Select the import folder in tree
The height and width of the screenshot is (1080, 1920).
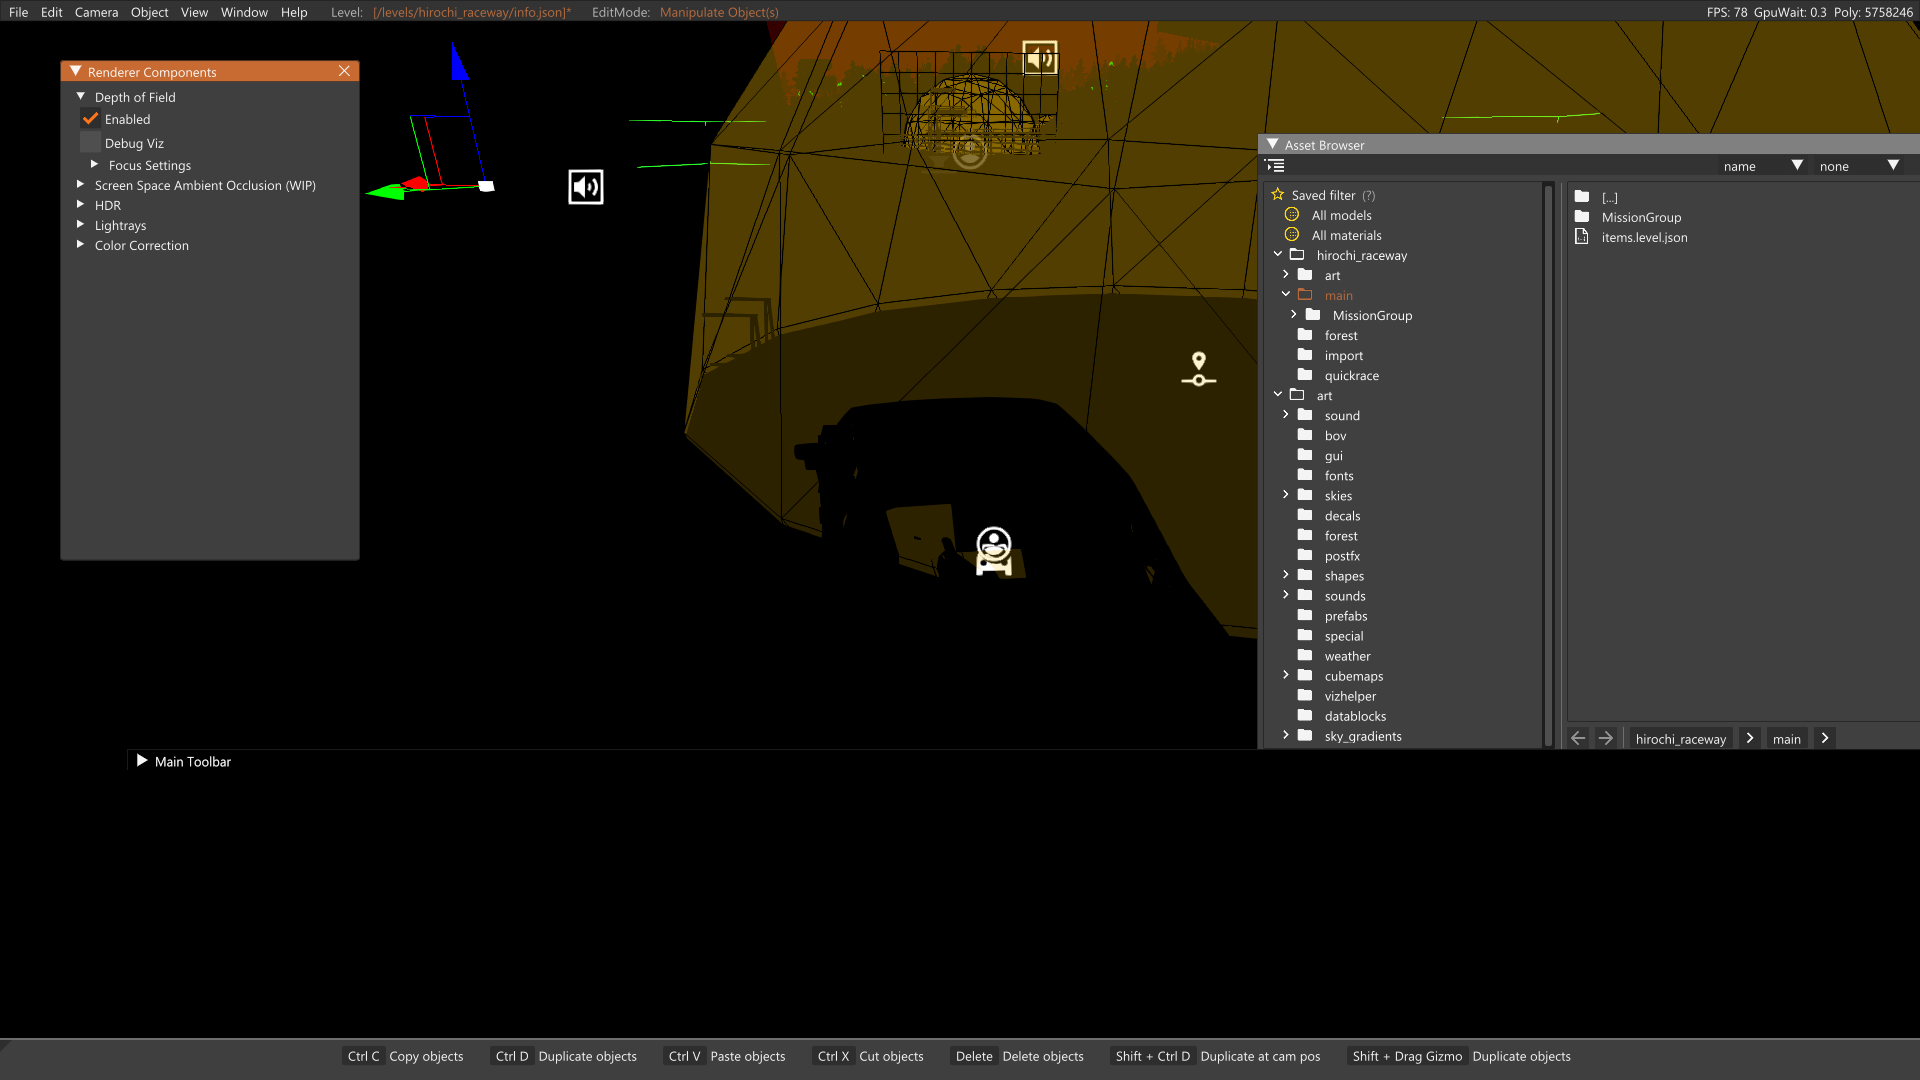coord(1343,356)
